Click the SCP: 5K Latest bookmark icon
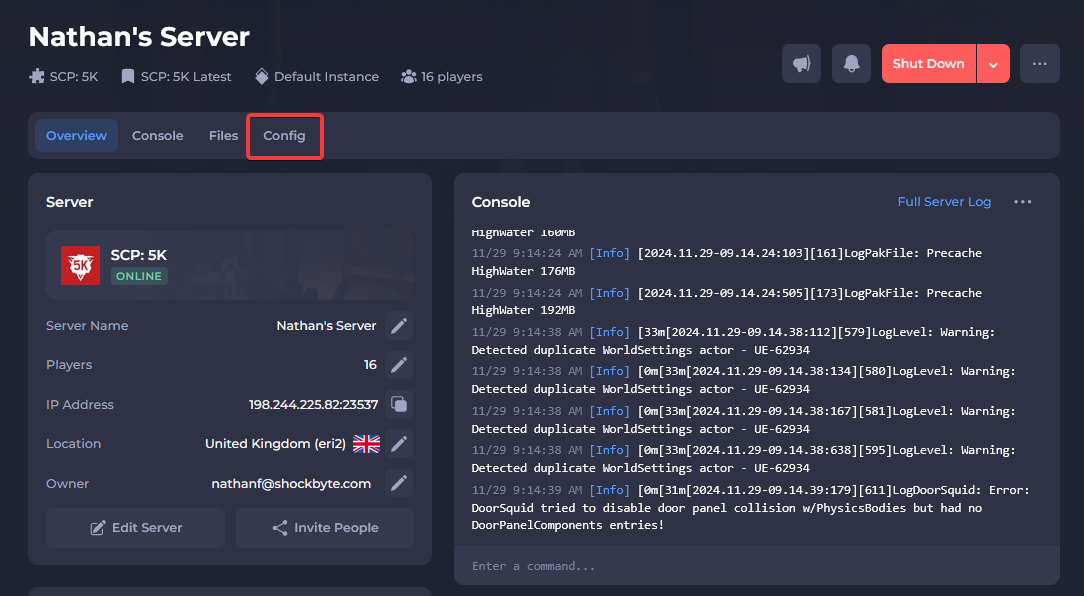 click(128, 76)
